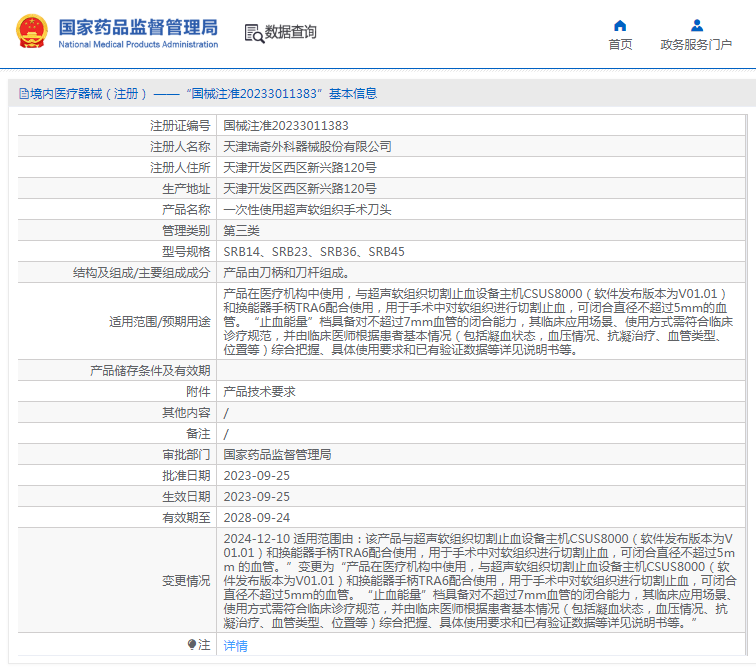
Task: Click the 数据查询 heading text
Action: pos(291,32)
